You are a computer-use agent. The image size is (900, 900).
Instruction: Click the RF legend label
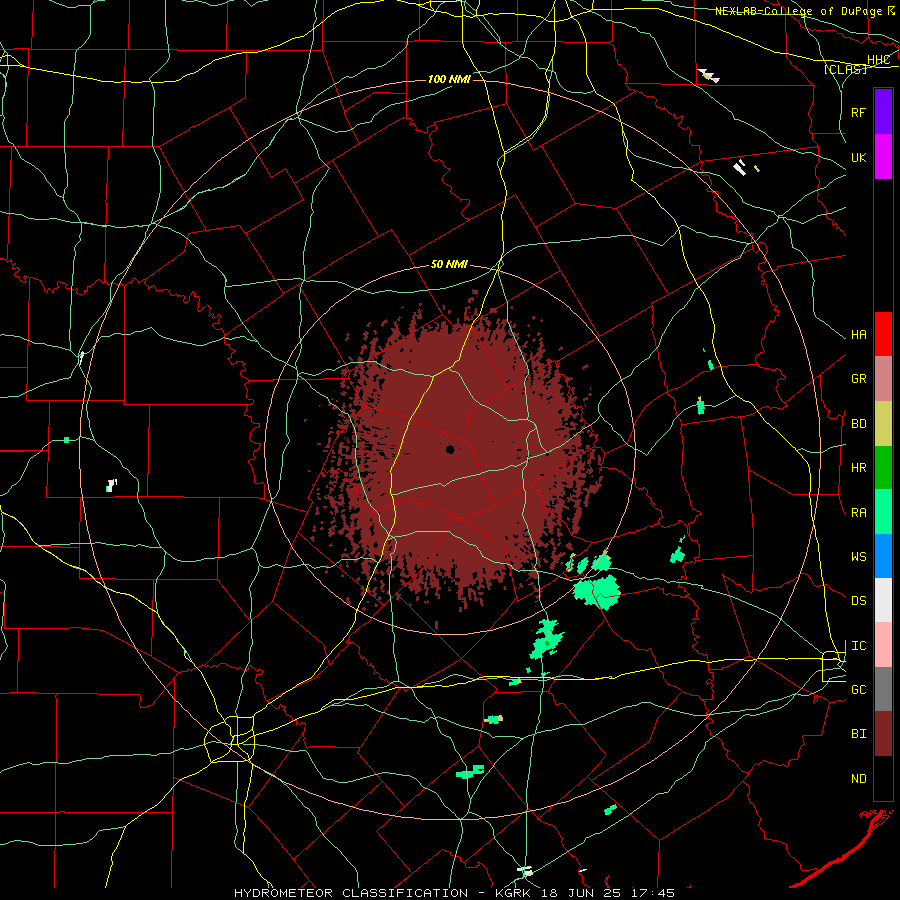tap(858, 112)
